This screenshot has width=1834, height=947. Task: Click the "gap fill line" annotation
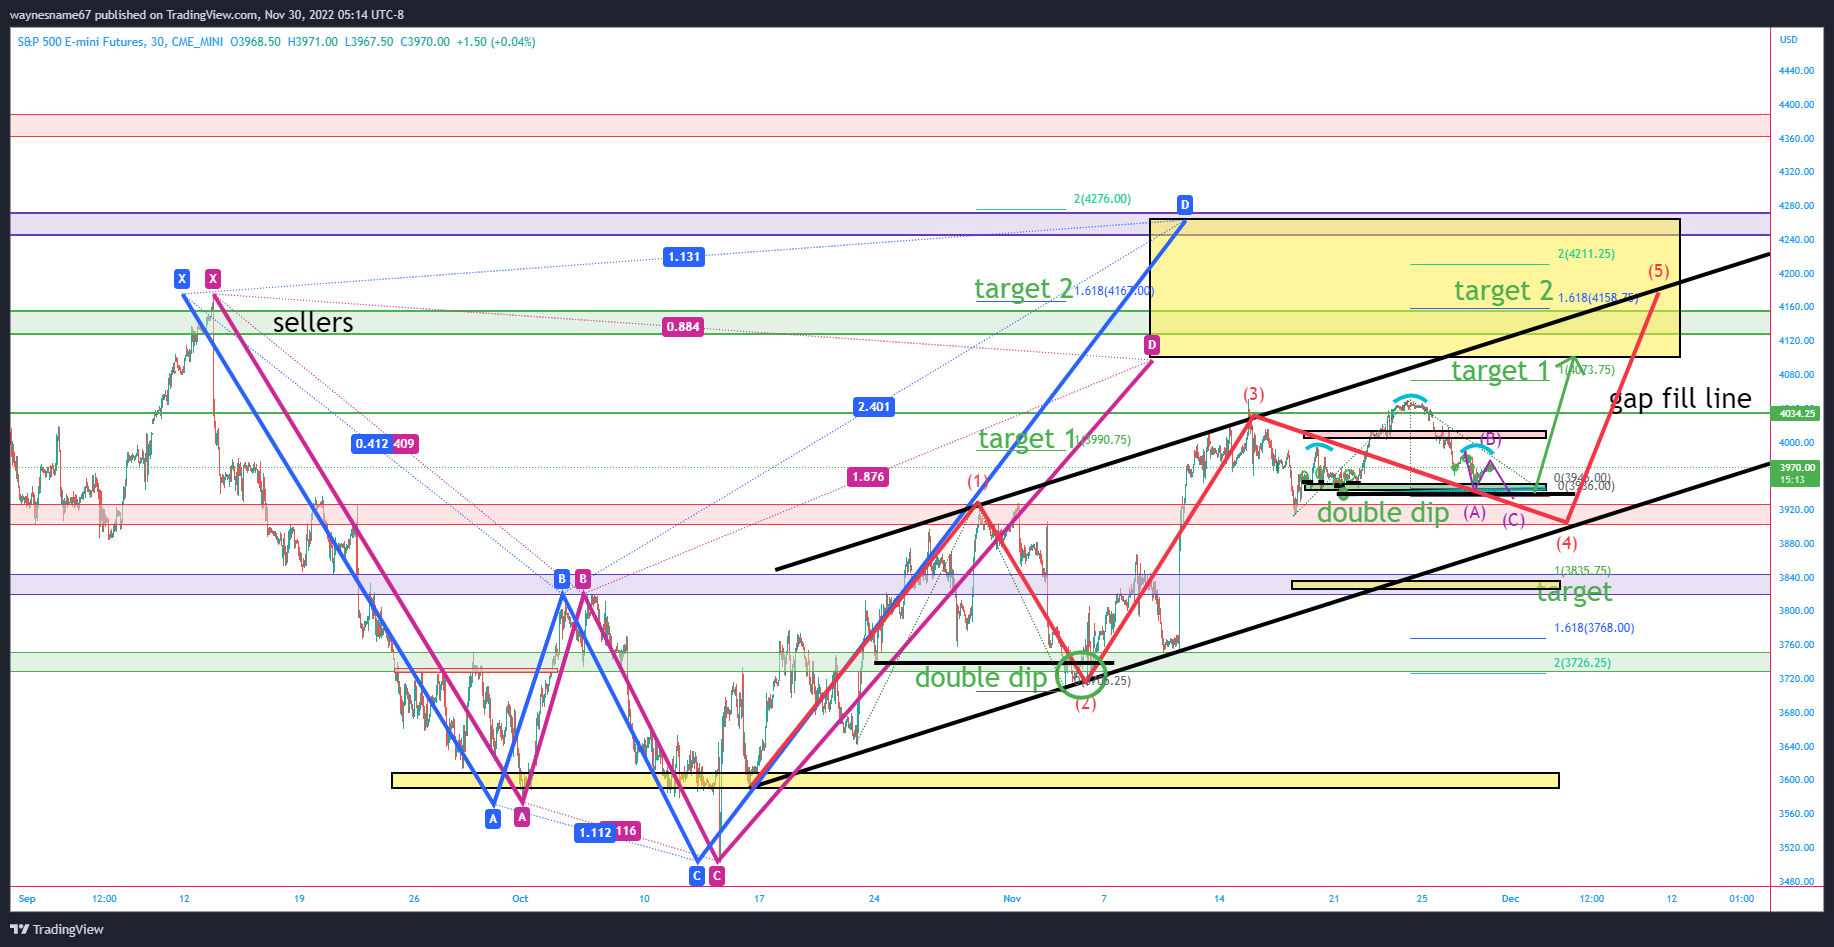click(x=1681, y=399)
